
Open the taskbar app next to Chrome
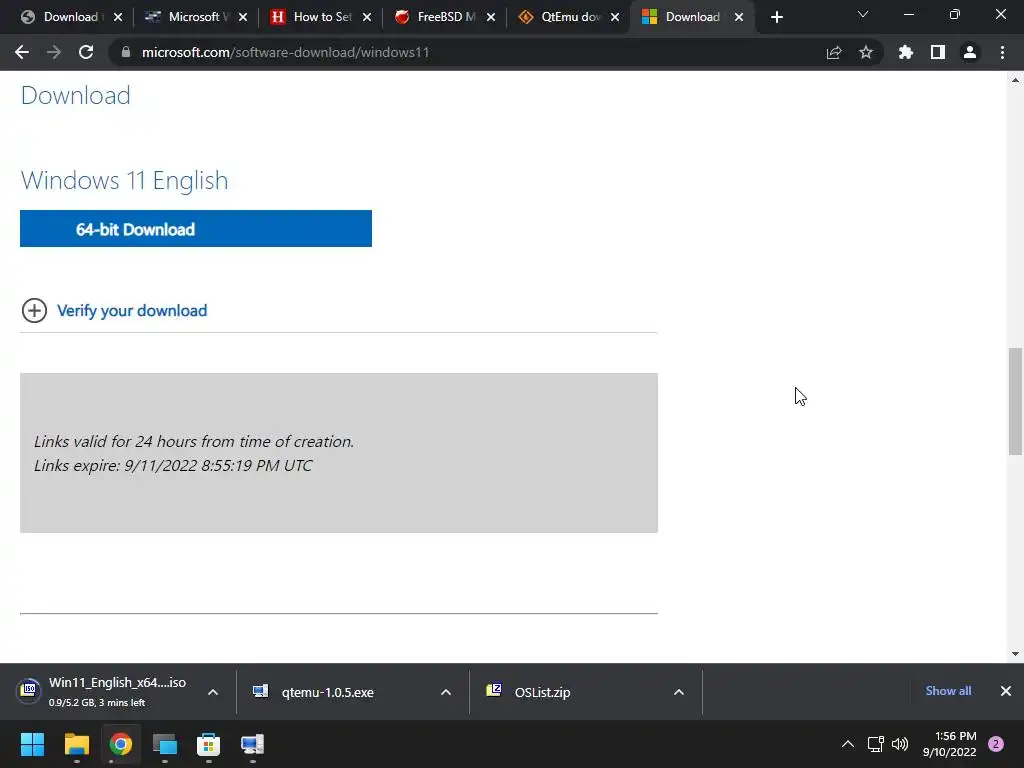click(x=165, y=744)
